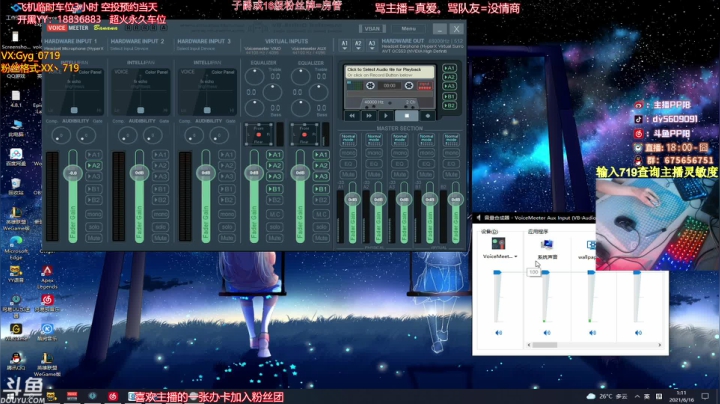Viewport: 720px width, 404px height.
Task: Open the NetEase Cloud Music desktop shortcut
Action: click(x=47, y=303)
